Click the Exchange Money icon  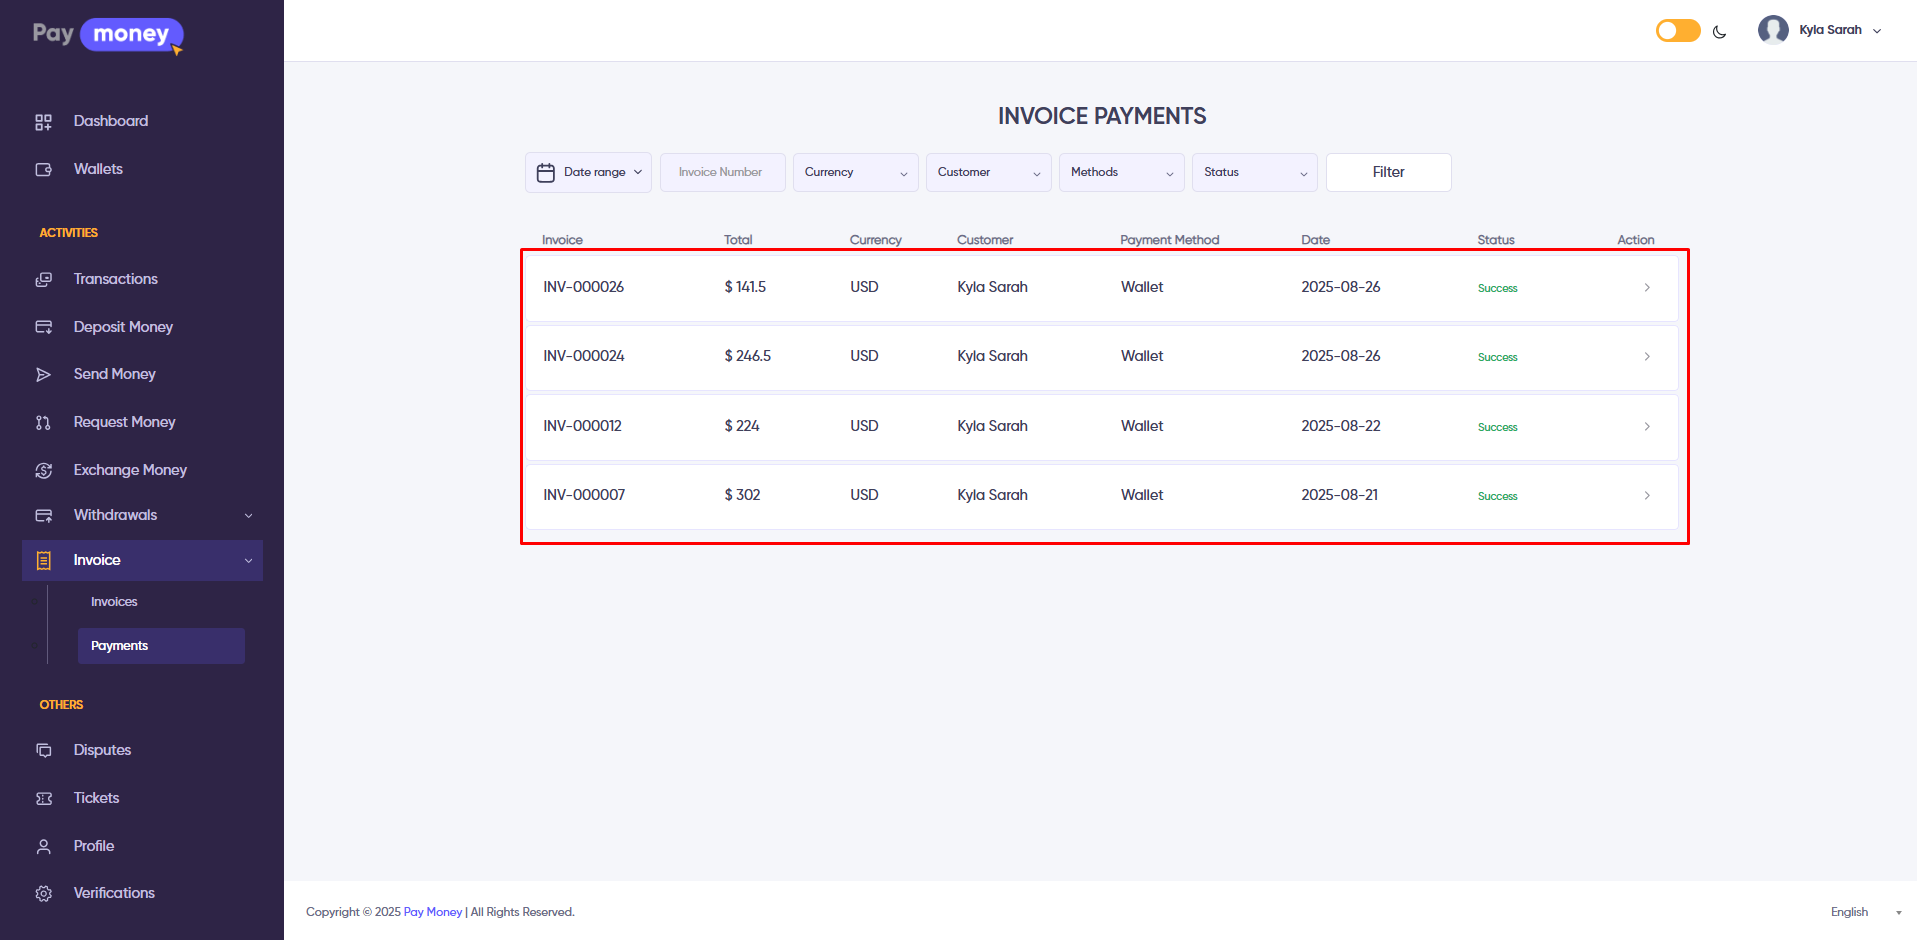(43, 470)
